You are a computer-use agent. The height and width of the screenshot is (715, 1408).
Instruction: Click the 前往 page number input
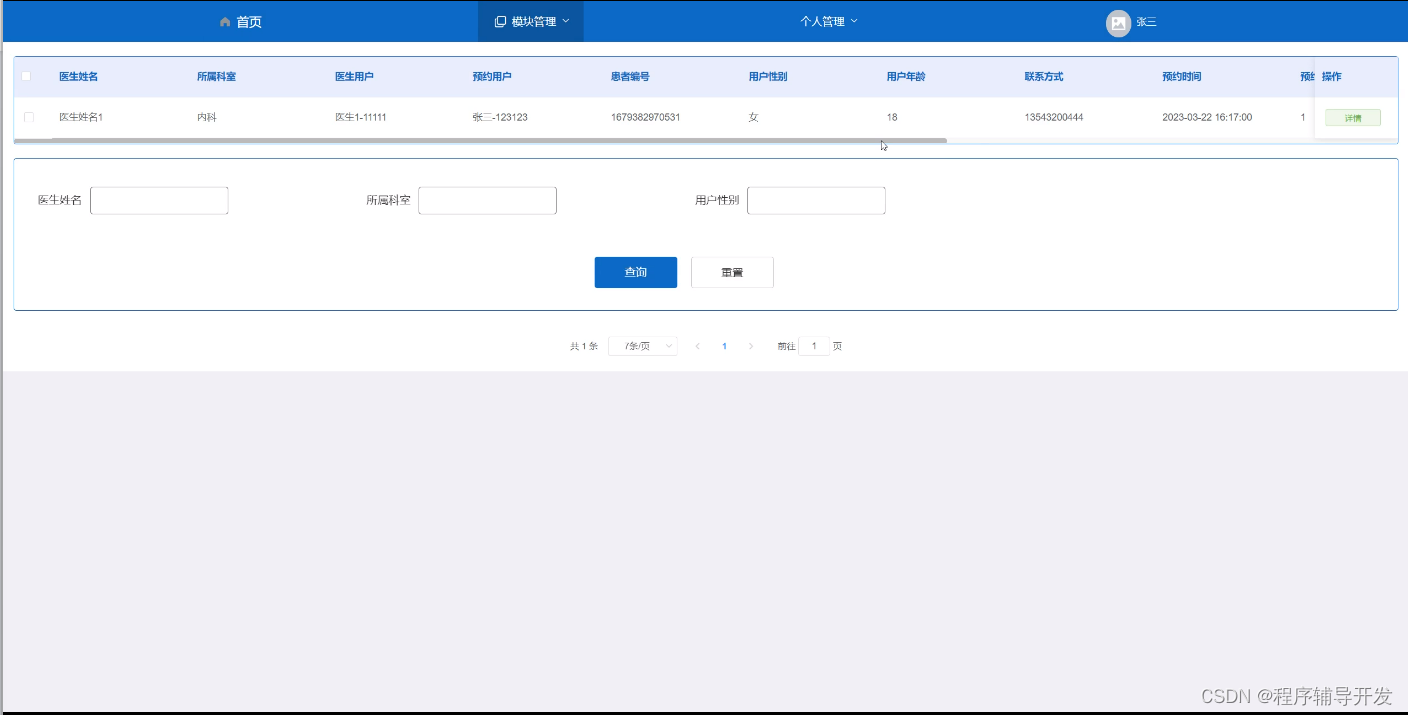(814, 346)
